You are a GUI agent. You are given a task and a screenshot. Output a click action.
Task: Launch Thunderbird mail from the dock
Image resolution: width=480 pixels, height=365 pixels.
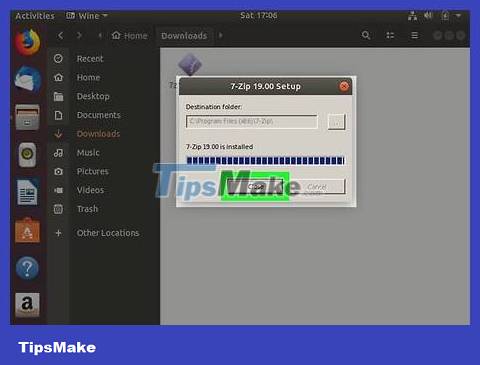28,79
